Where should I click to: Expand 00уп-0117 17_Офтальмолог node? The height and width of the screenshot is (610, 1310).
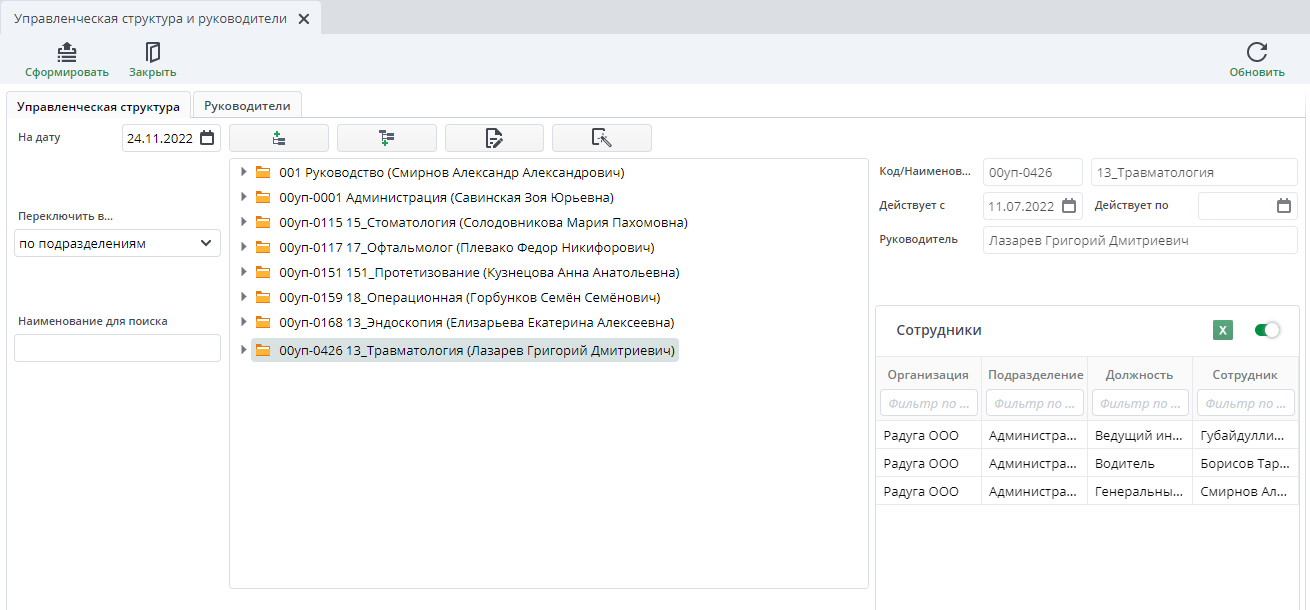(243, 247)
